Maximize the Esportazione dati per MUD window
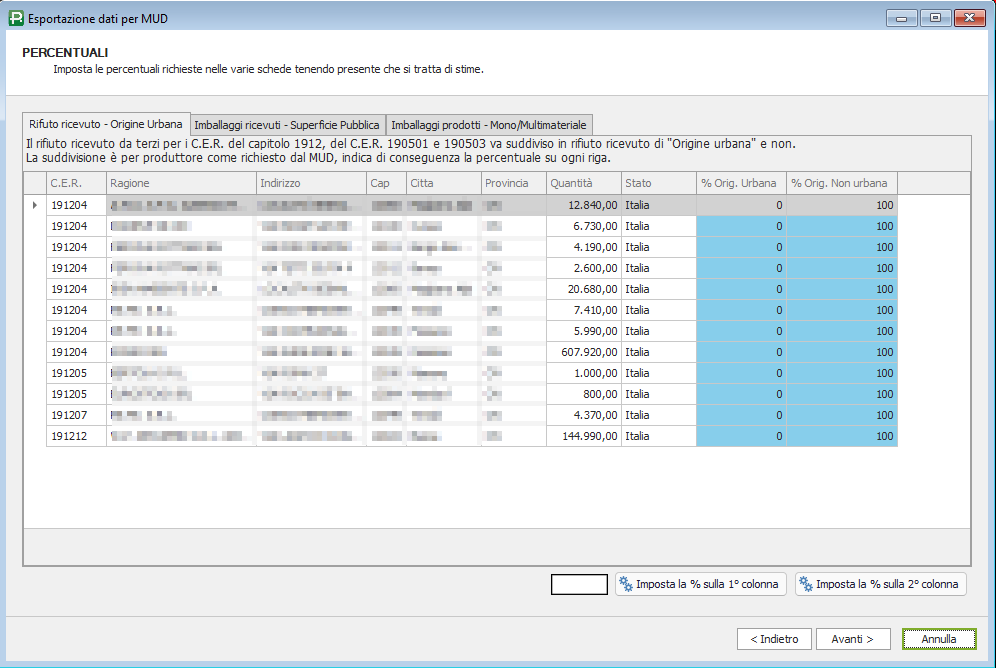Screen dimensions: 996x668 point(935,17)
